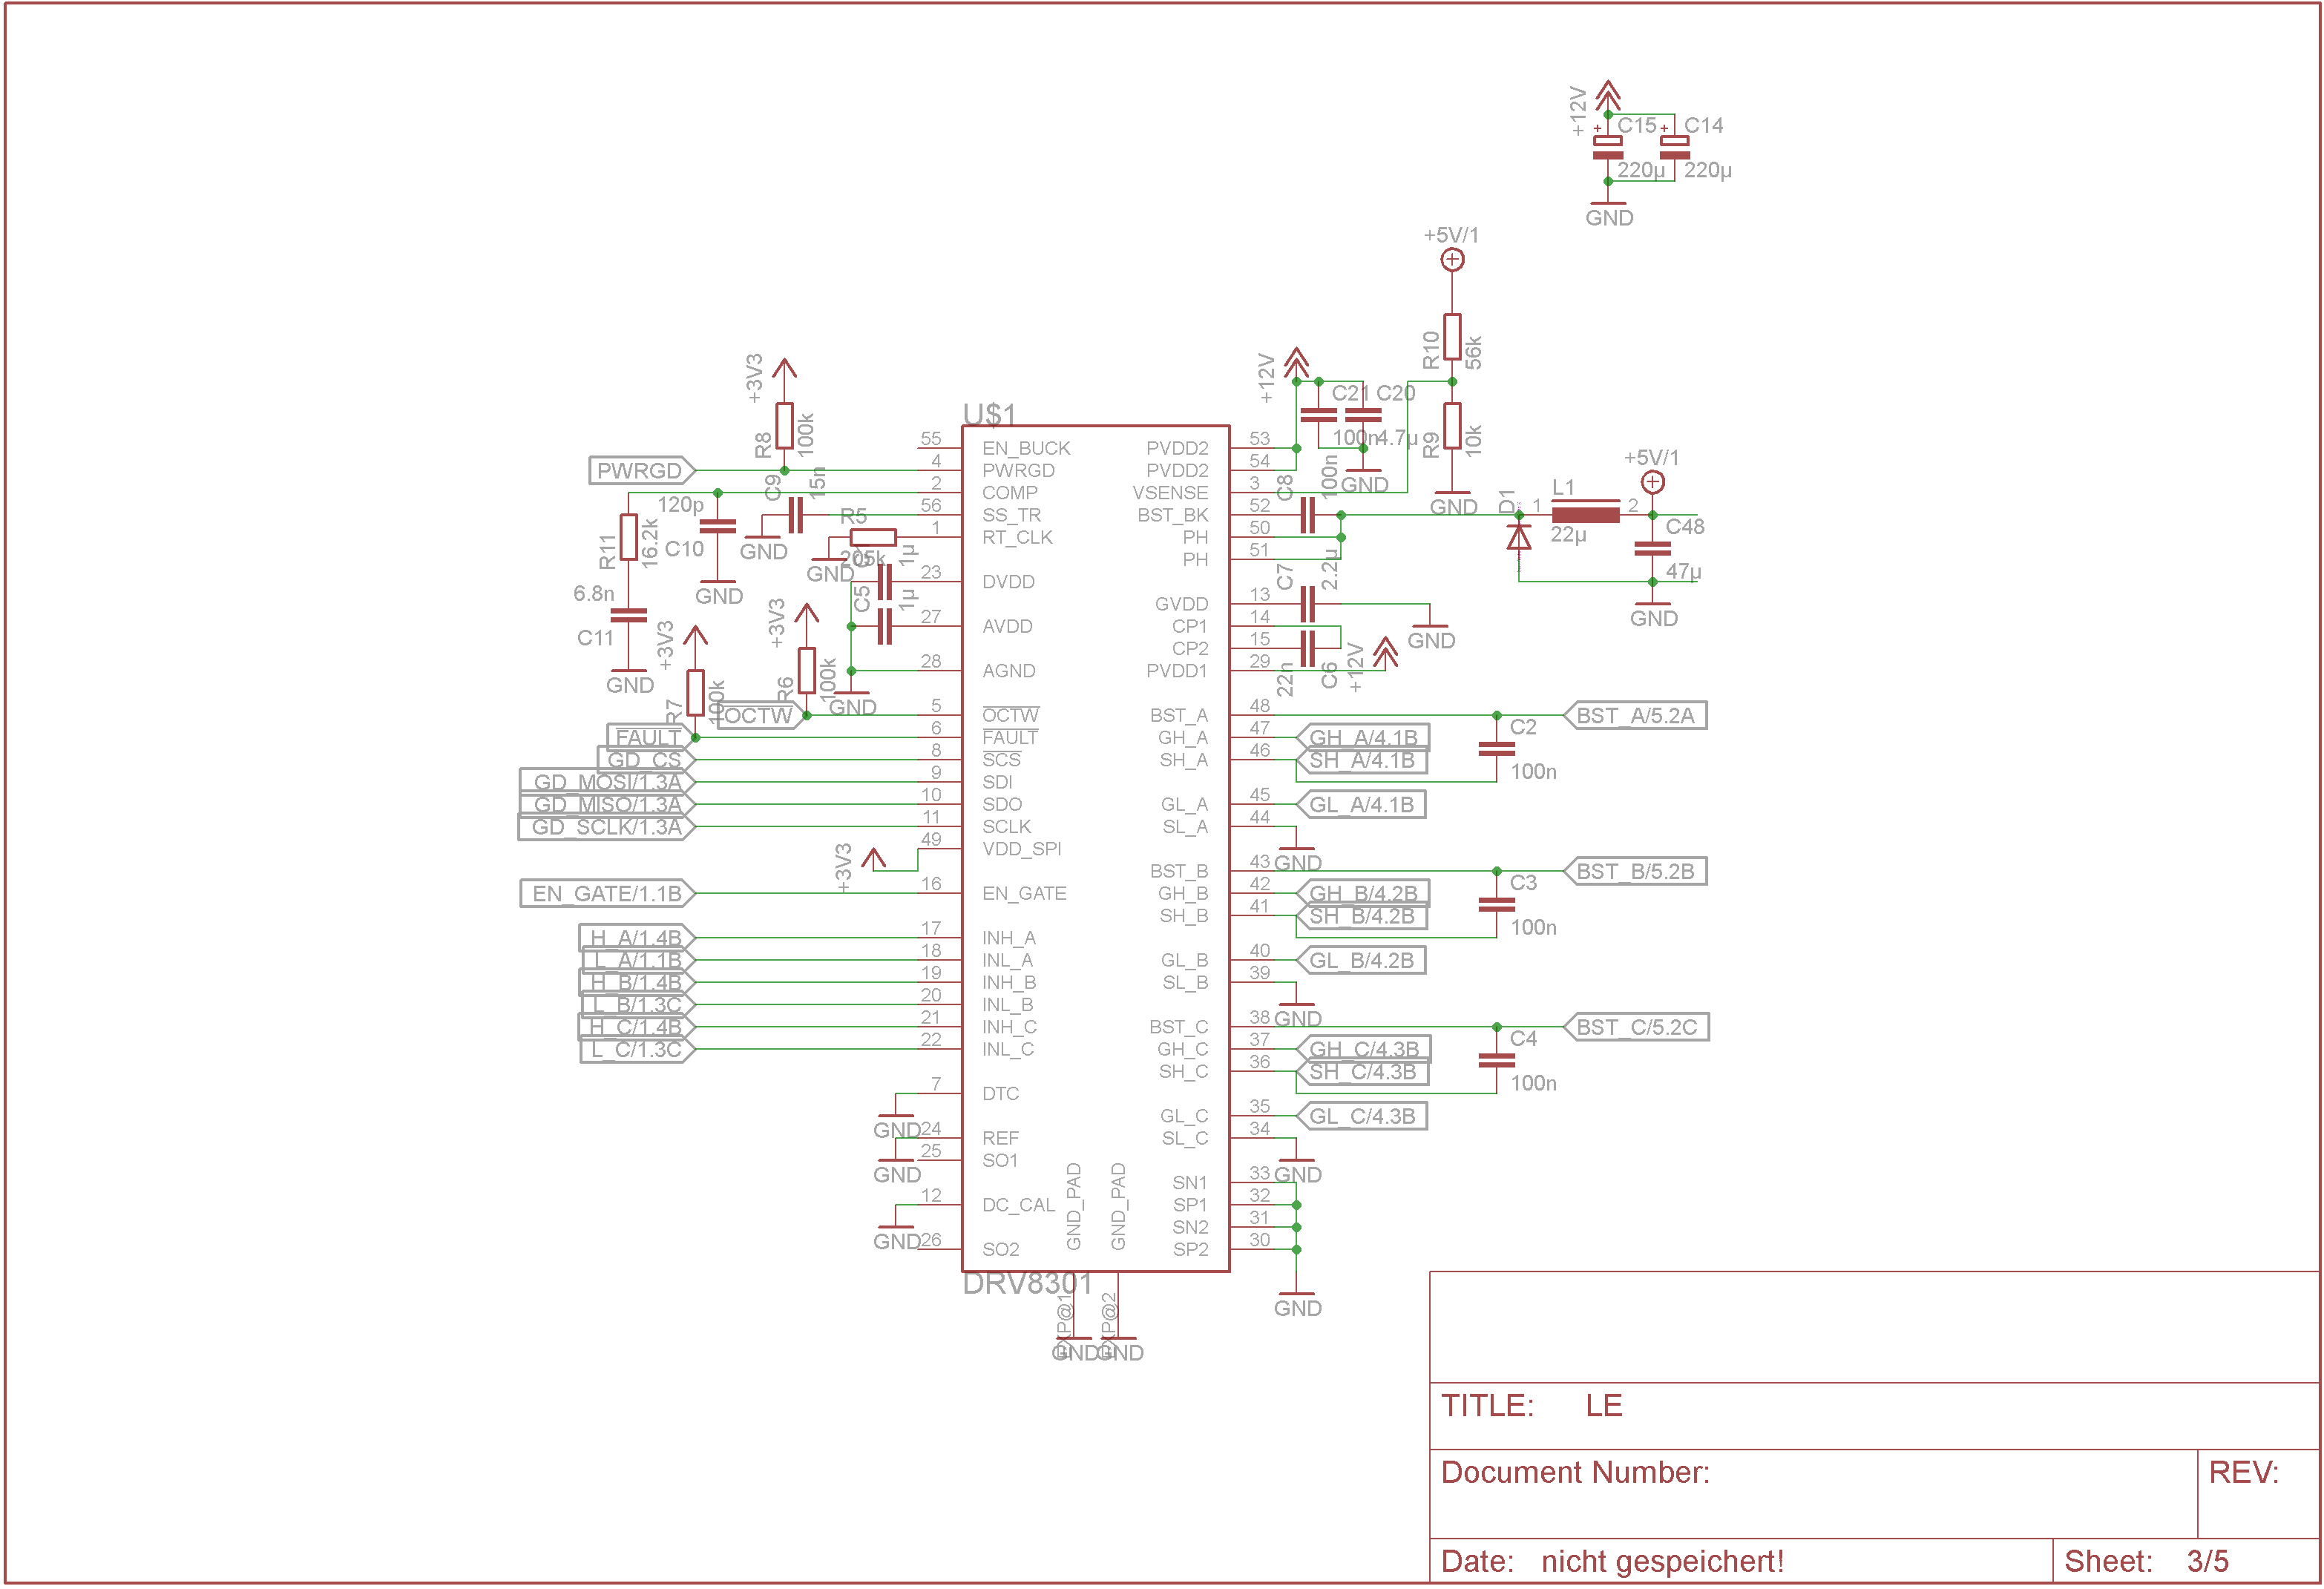Screen dimensions: 2324x1589
Task: Select the SH_C/4.3B net flag
Action: point(1362,1073)
